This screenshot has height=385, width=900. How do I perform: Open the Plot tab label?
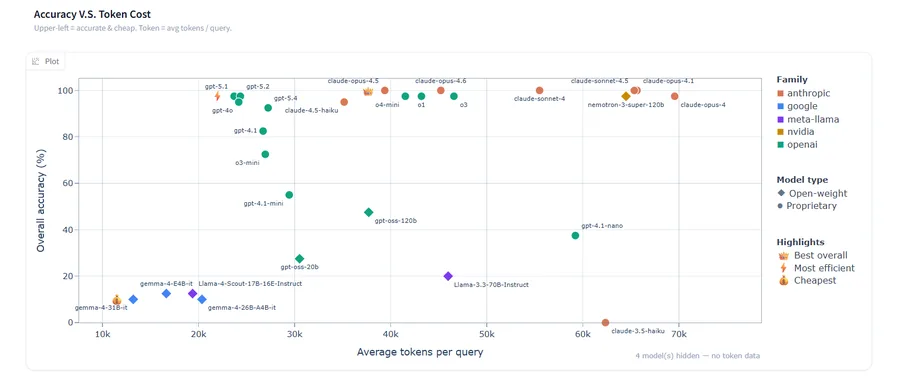point(52,61)
